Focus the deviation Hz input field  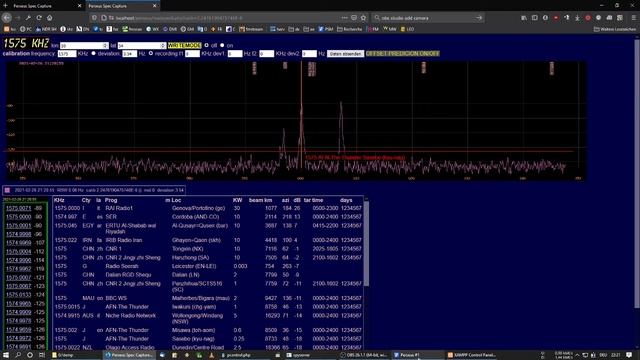[x=129, y=54]
